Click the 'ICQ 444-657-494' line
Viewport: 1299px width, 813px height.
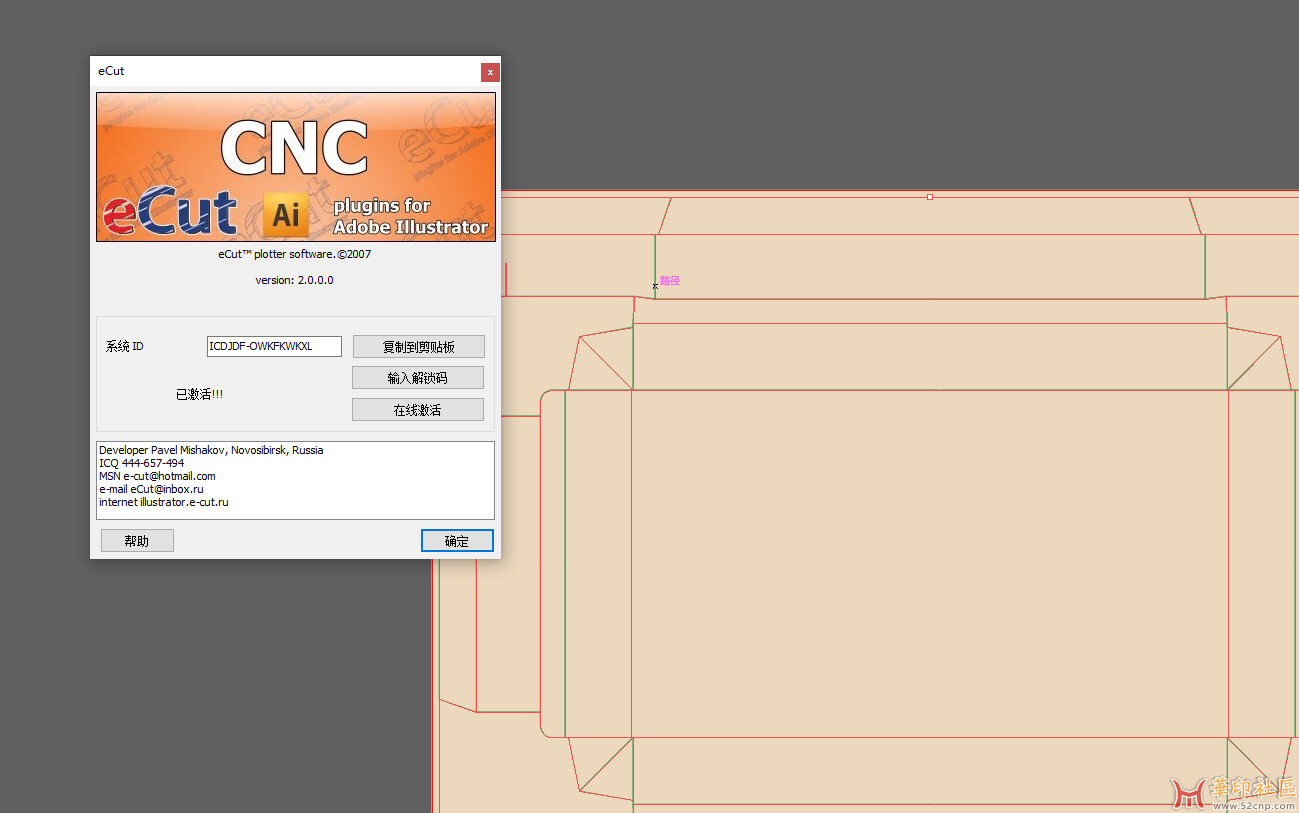point(141,463)
